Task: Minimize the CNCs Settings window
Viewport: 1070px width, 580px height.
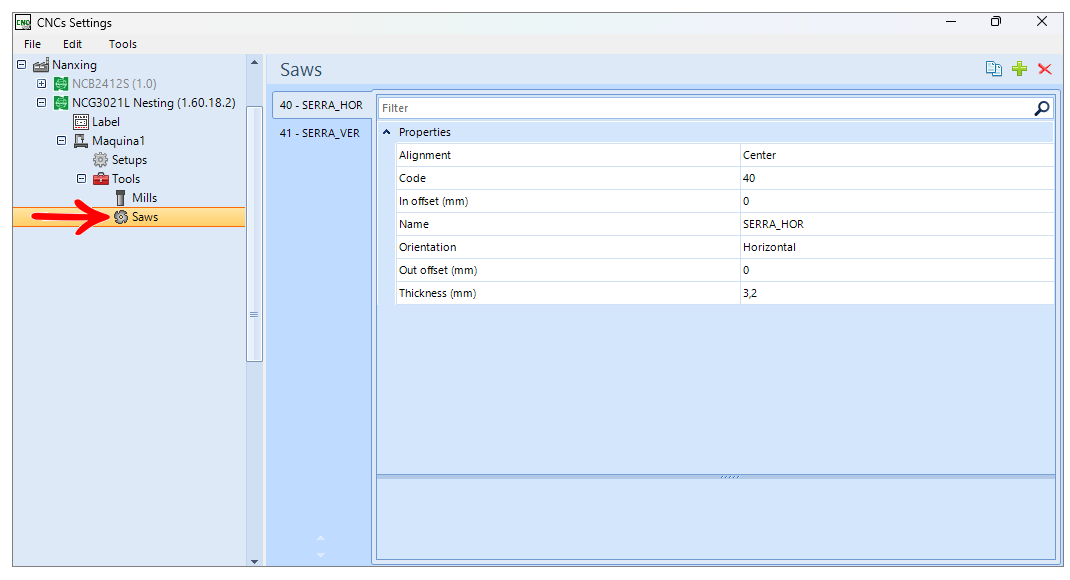Action: click(x=951, y=22)
